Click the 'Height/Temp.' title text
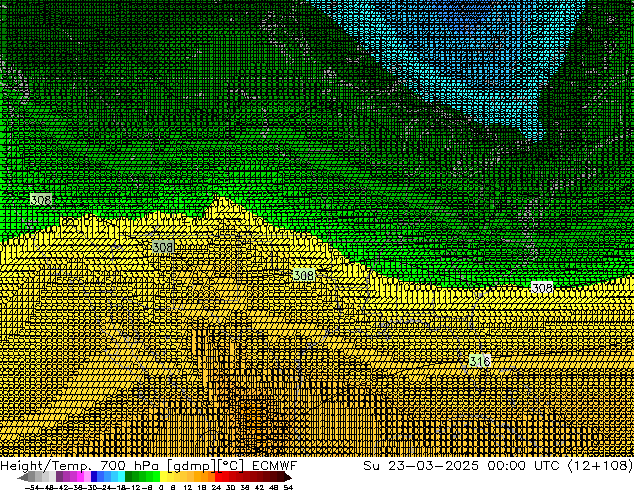 click(x=45, y=466)
